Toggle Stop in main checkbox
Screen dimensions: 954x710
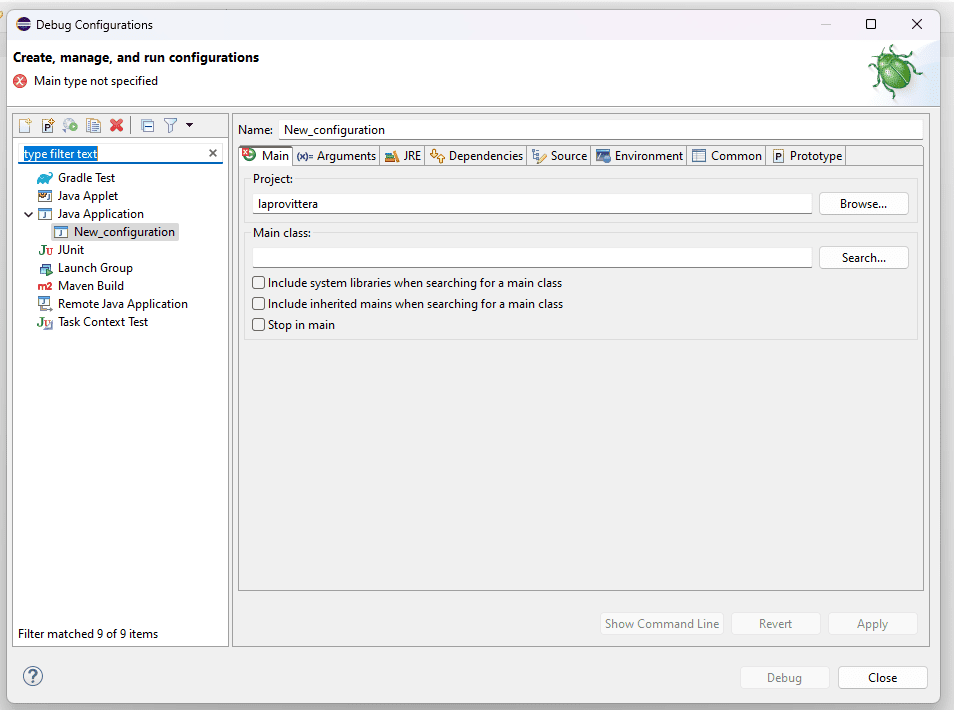(x=259, y=325)
